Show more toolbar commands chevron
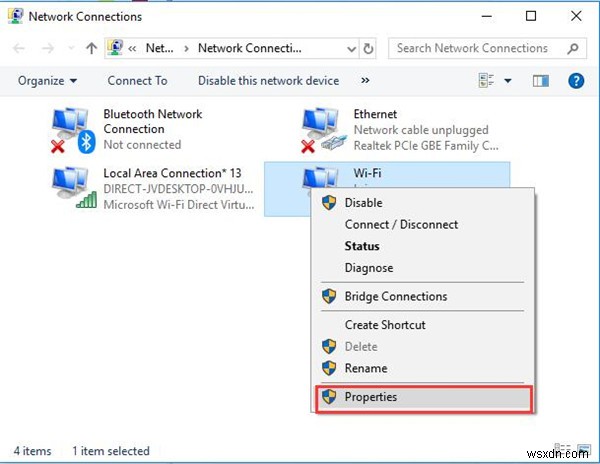This screenshot has width=600, height=464. pyautogui.click(x=365, y=81)
